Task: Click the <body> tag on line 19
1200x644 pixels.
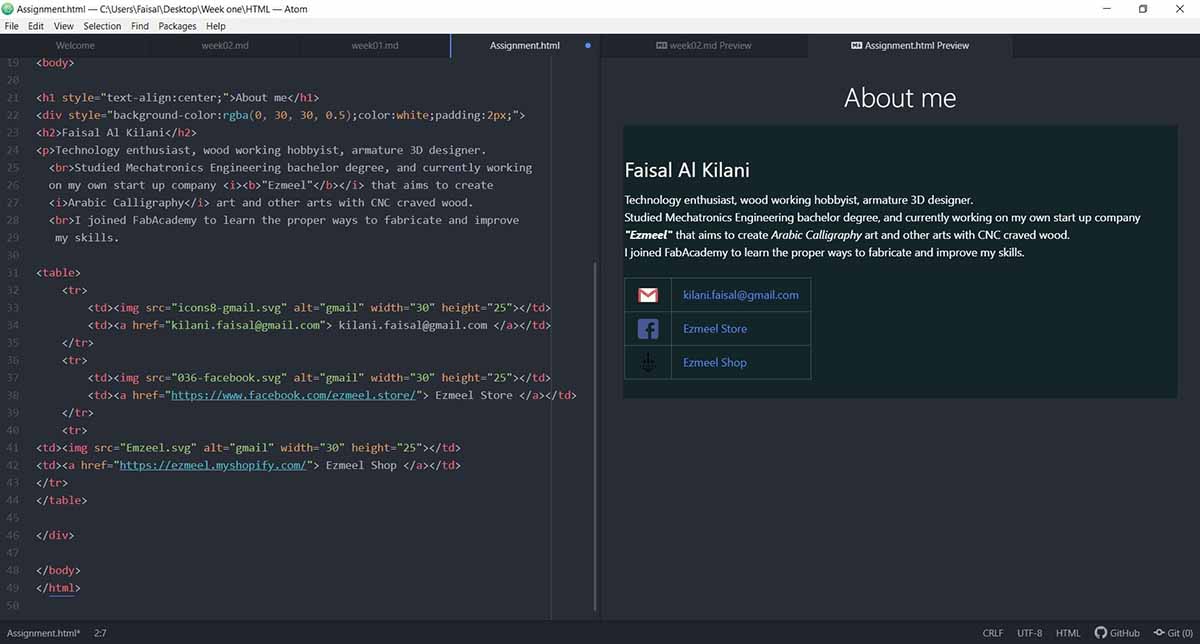Action: (x=55, y=62)
